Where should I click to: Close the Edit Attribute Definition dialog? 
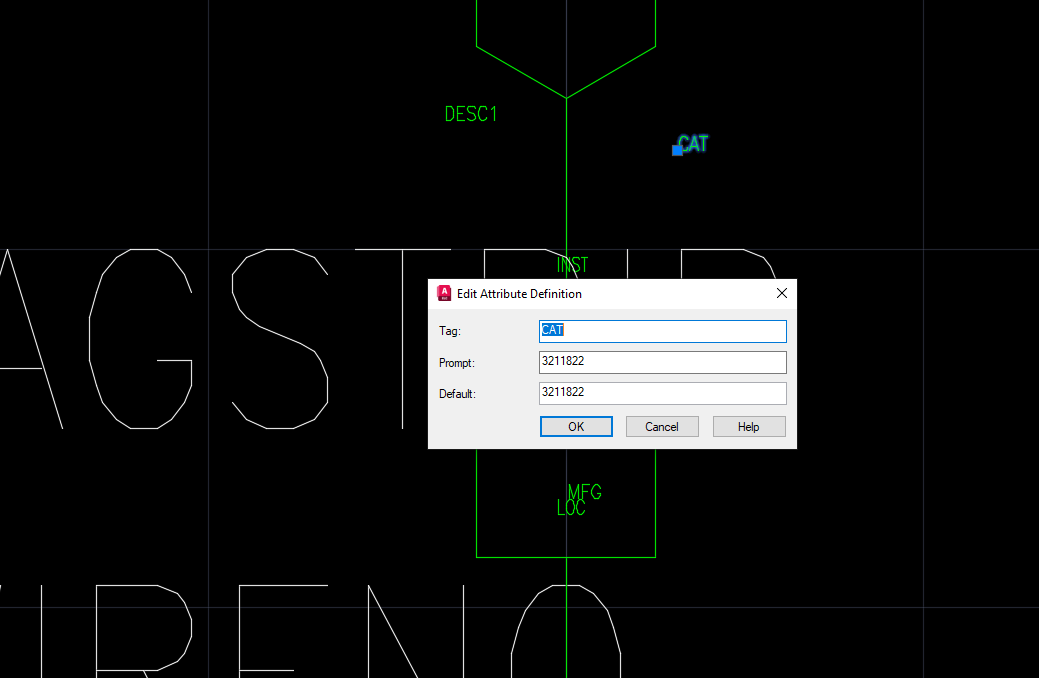tap(781, 293)
